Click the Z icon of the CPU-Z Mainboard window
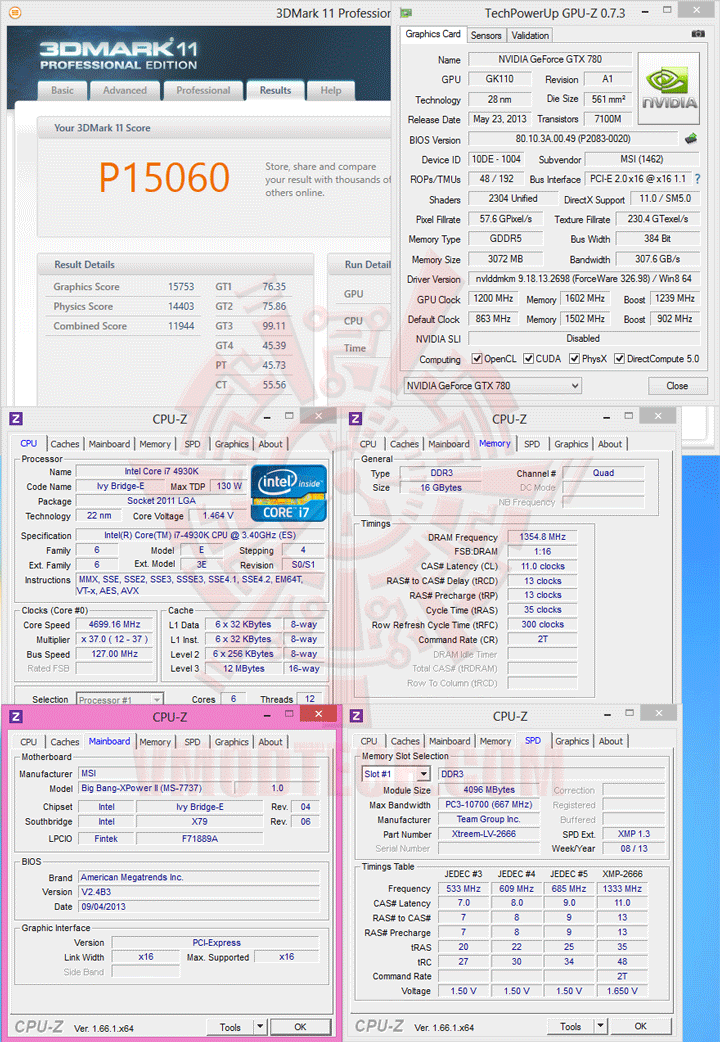This screenshot has height=1042, width=720. click(16, 716)
